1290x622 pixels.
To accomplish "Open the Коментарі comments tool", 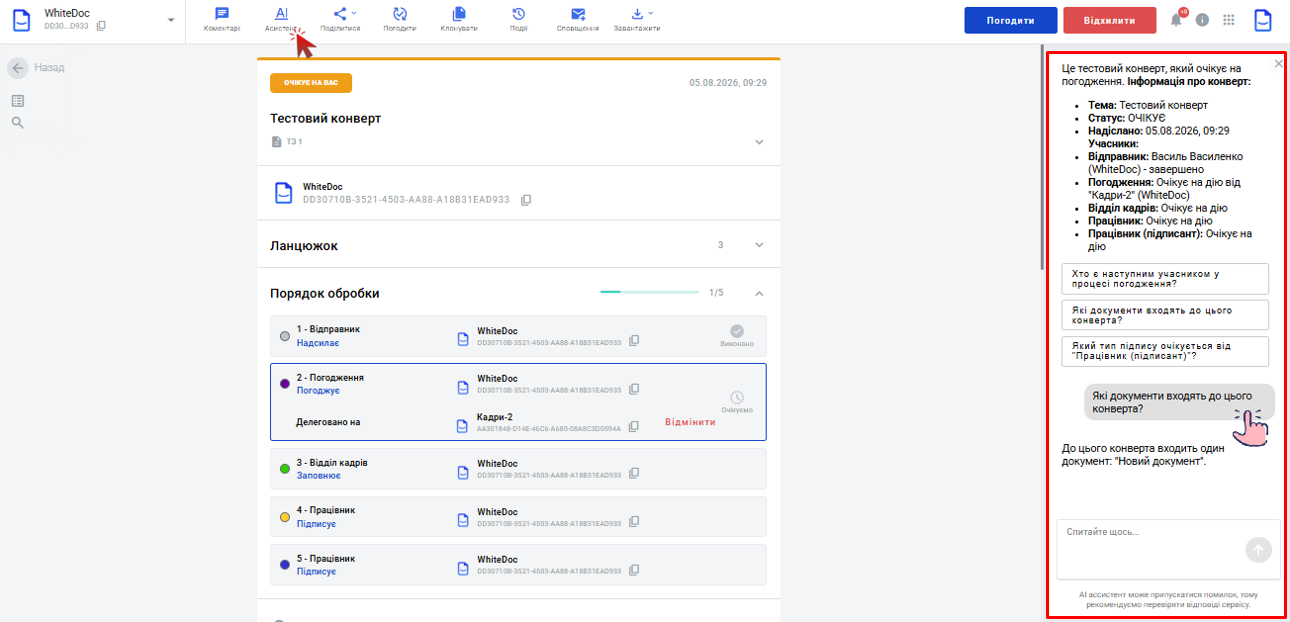I will click(x=222, y=20).
